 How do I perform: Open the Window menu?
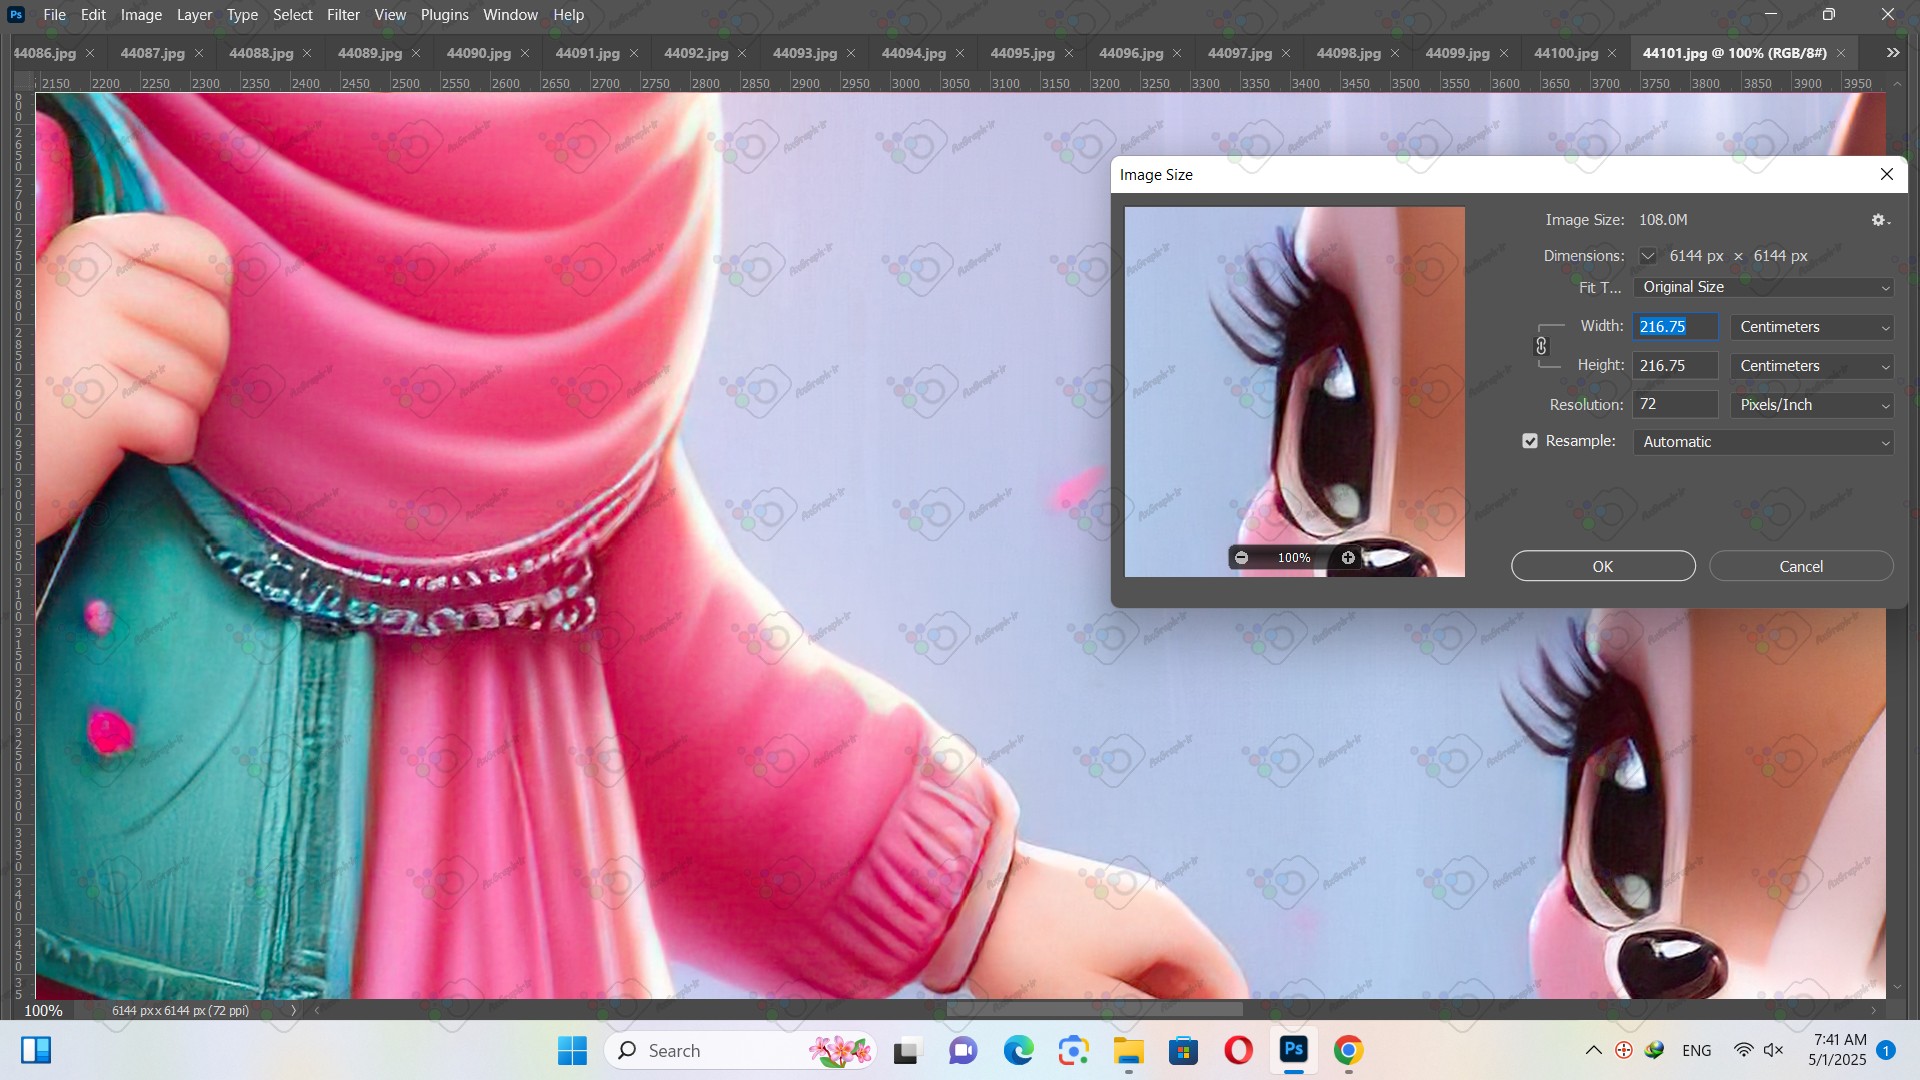(x=510, y=14)
